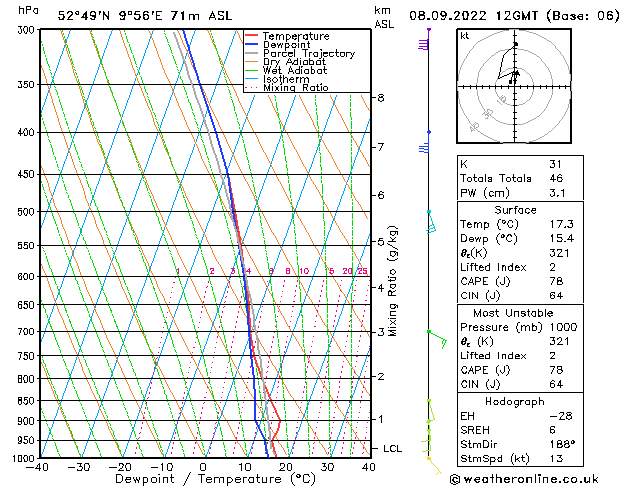Click the Wet Adiabat legend label

tap(295, 70)
